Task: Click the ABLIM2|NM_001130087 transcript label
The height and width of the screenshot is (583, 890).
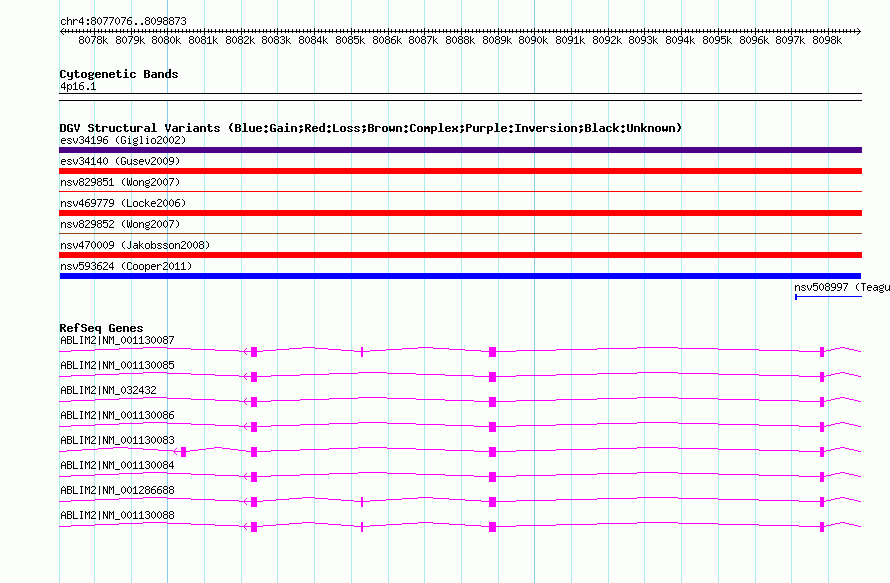Action: tap(117, 341)
